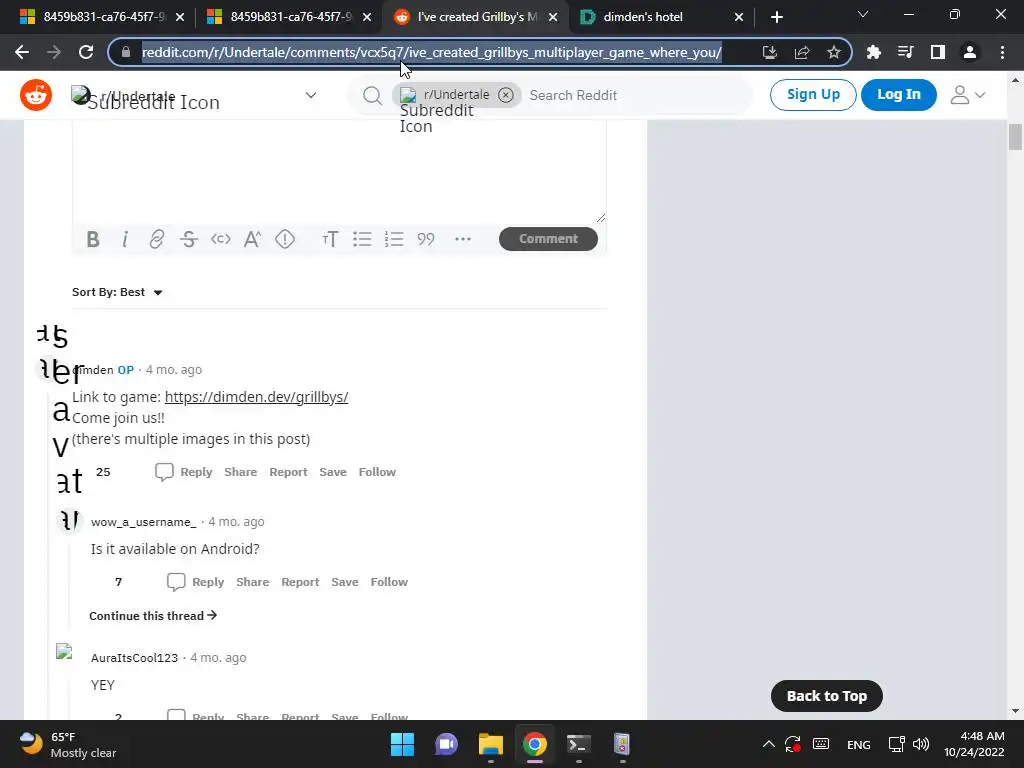Click the Log In button

(899, 95)
